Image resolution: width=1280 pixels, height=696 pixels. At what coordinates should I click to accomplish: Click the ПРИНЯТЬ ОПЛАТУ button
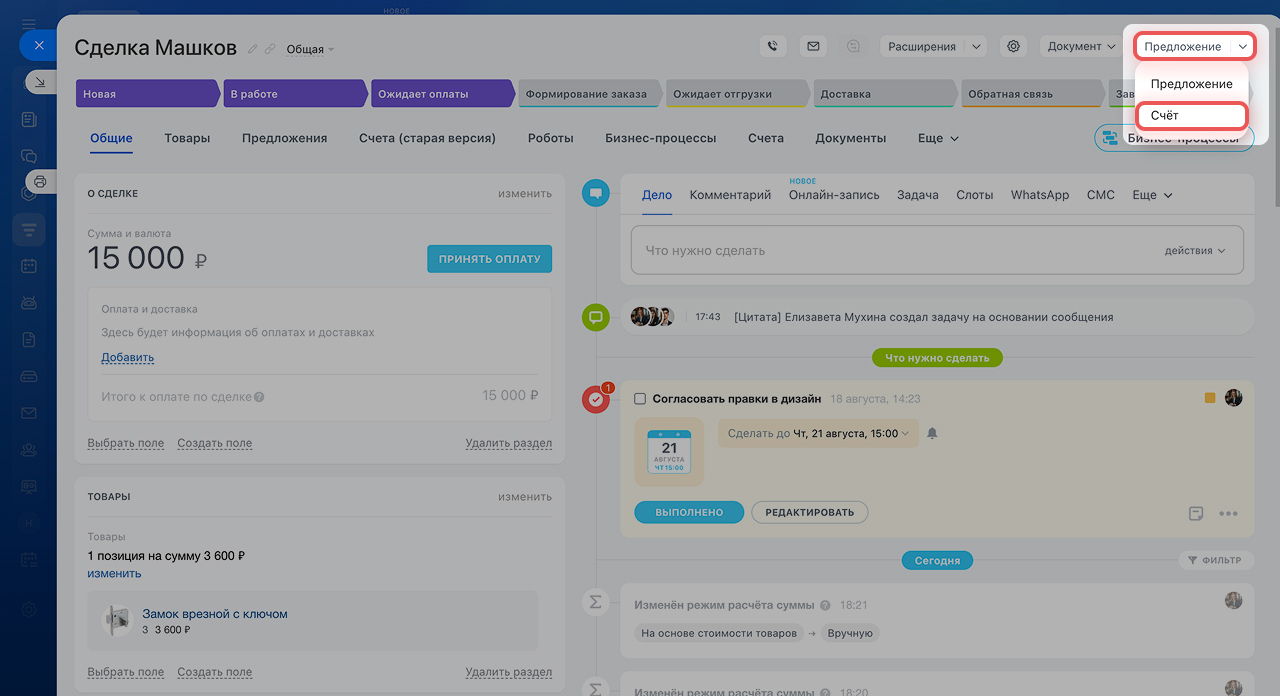pos(489,258)
